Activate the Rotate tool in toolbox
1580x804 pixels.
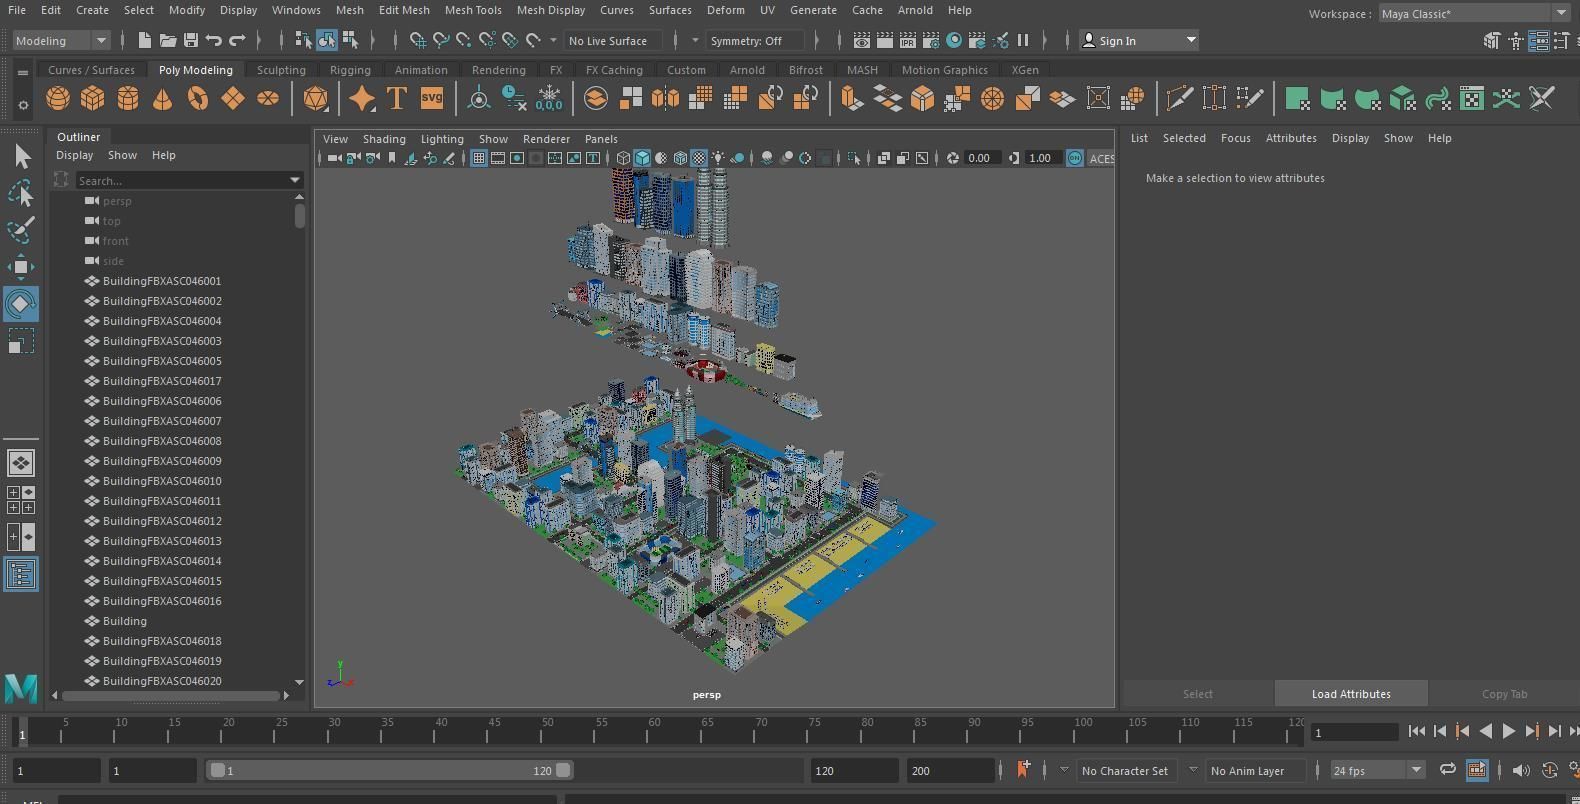tap(21, 304)
